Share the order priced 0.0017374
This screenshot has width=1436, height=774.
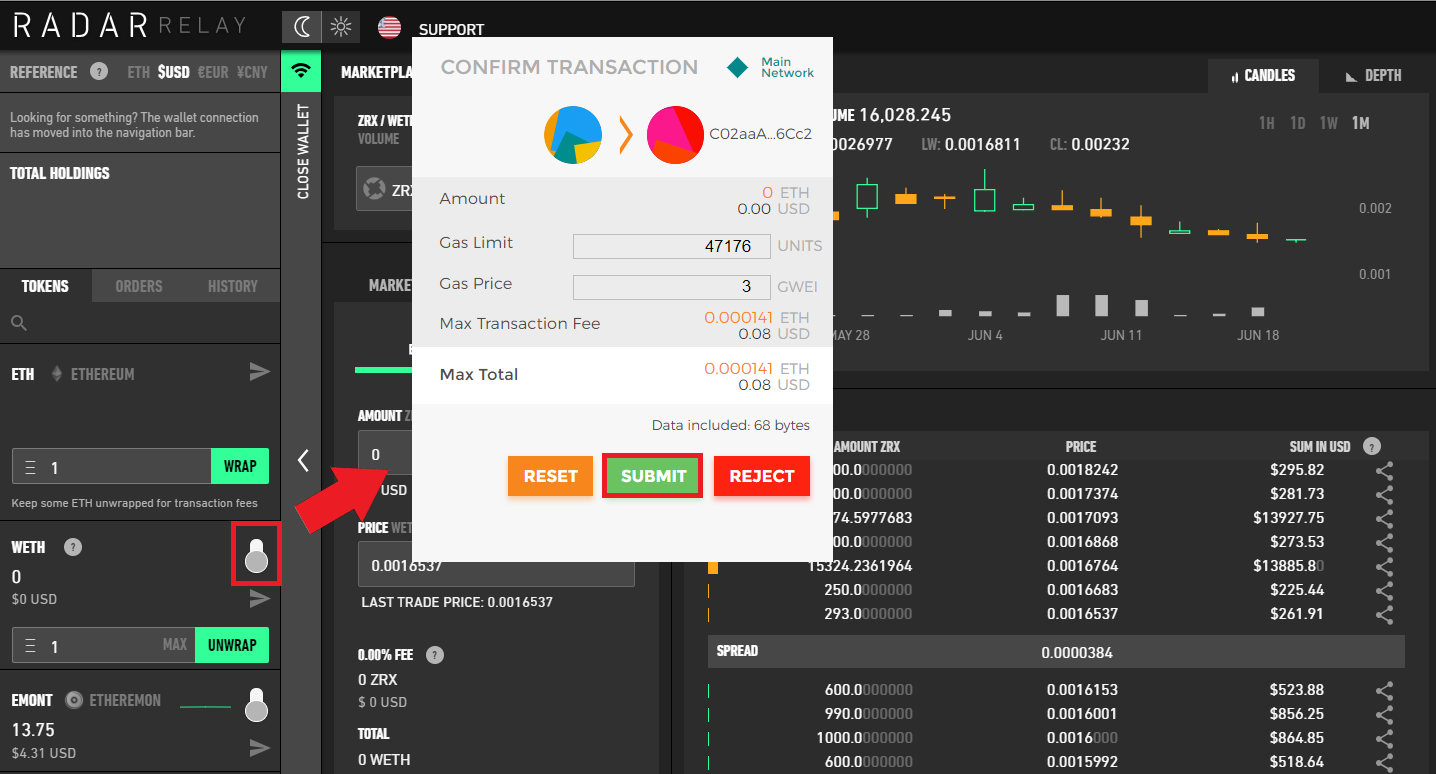(1384, 494)
